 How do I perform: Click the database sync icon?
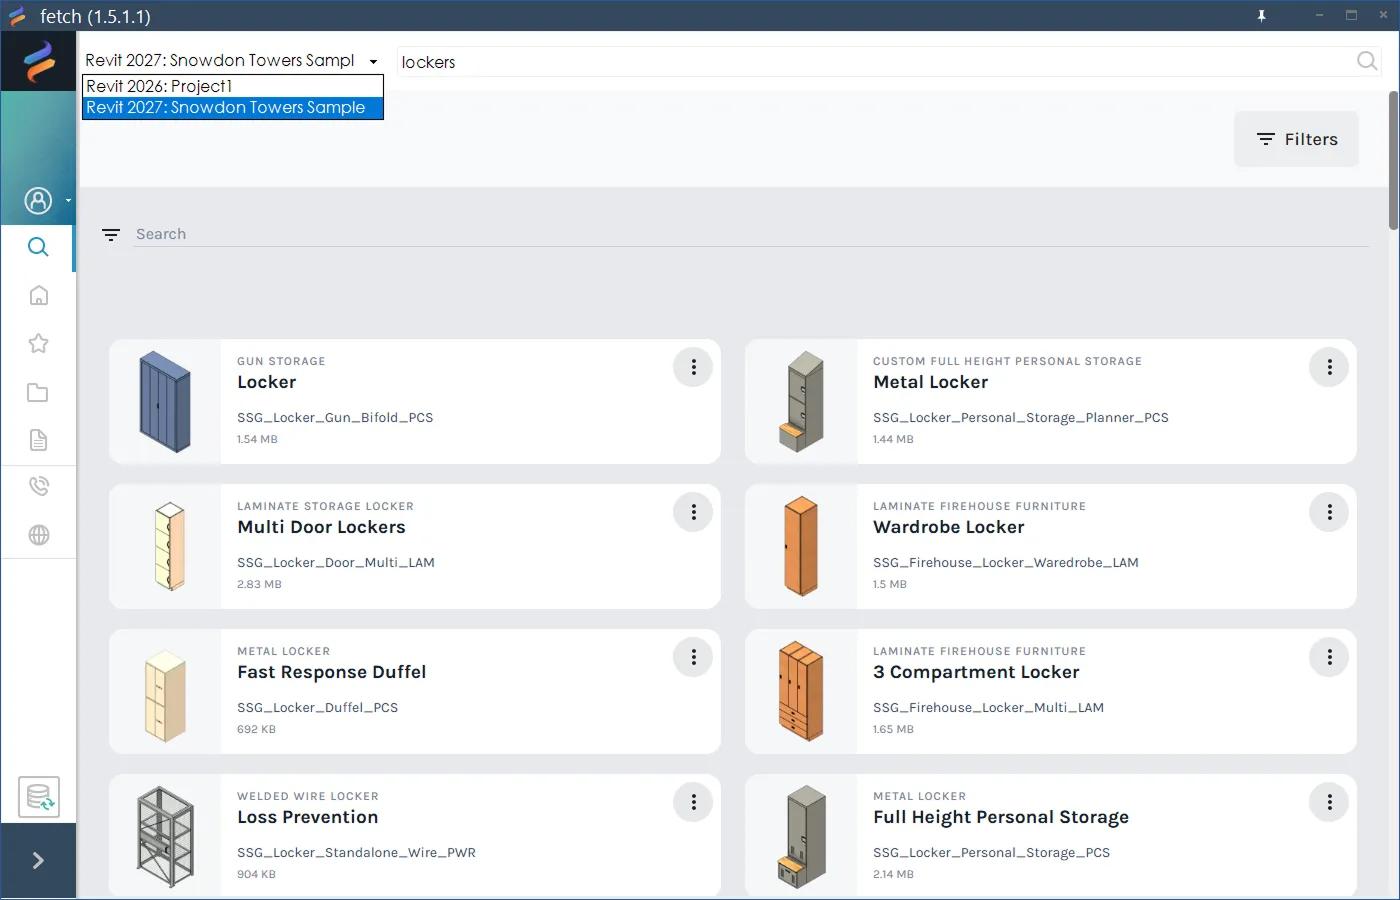(39, 797)
